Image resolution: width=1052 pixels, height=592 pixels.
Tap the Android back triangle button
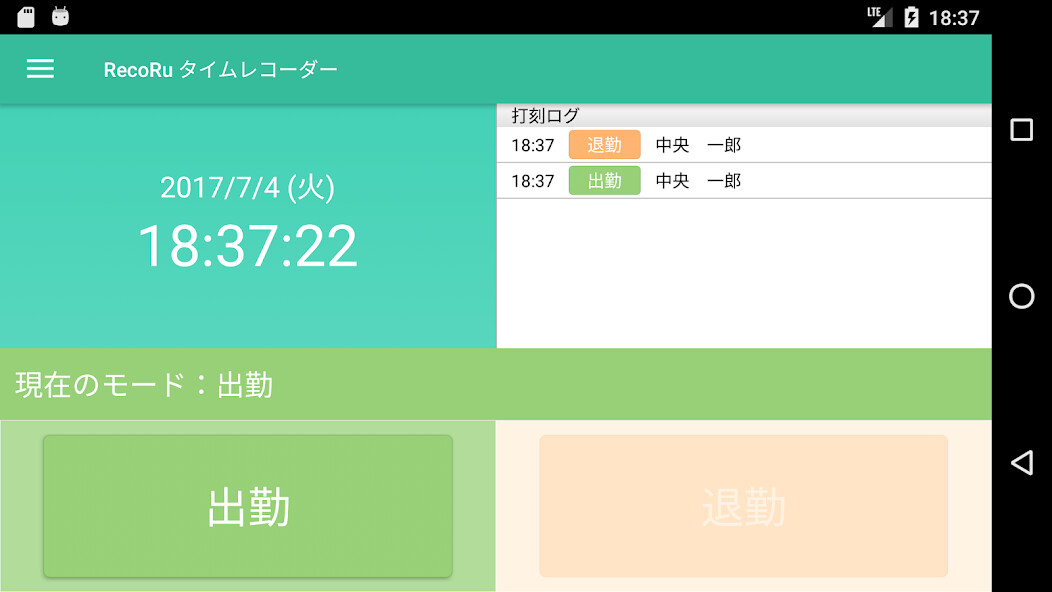click(1022, 462)
